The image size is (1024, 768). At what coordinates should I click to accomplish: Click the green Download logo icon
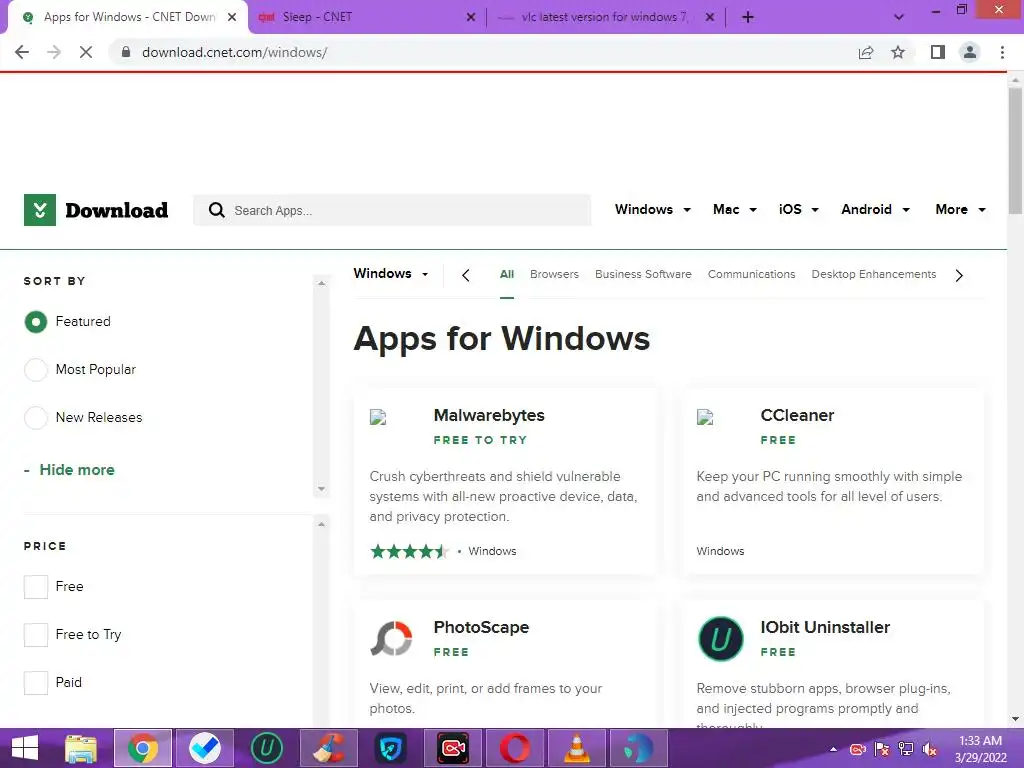coord(40,210)
